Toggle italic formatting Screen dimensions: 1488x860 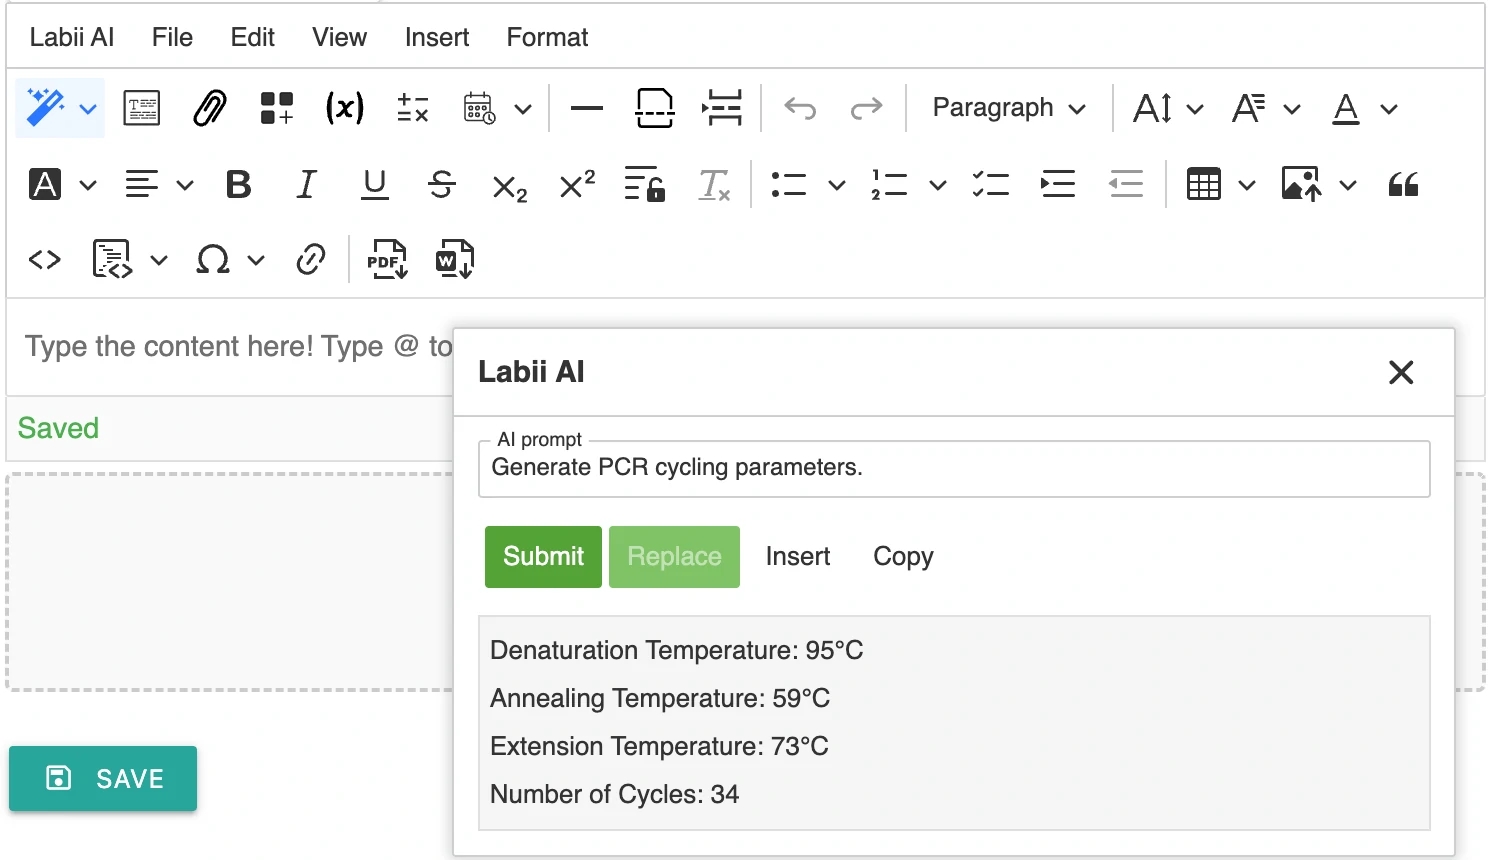point(306,185)
